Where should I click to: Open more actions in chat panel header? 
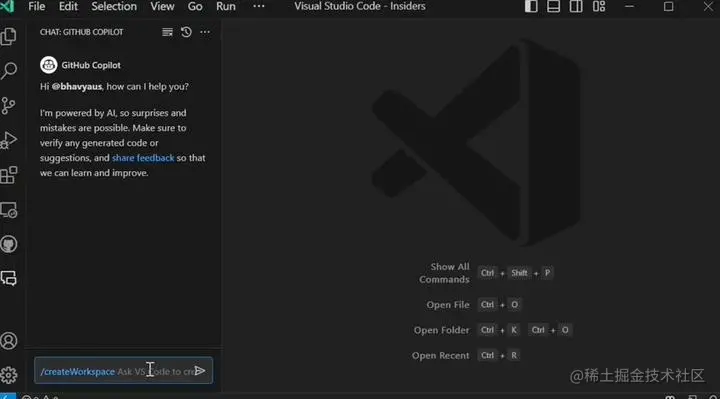point(205,32)
